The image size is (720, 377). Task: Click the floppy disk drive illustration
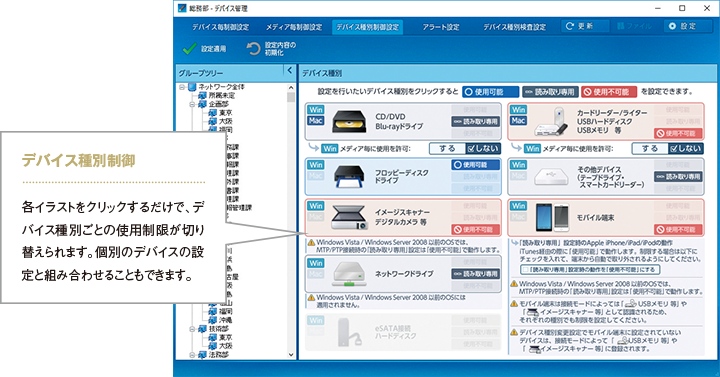349,177
